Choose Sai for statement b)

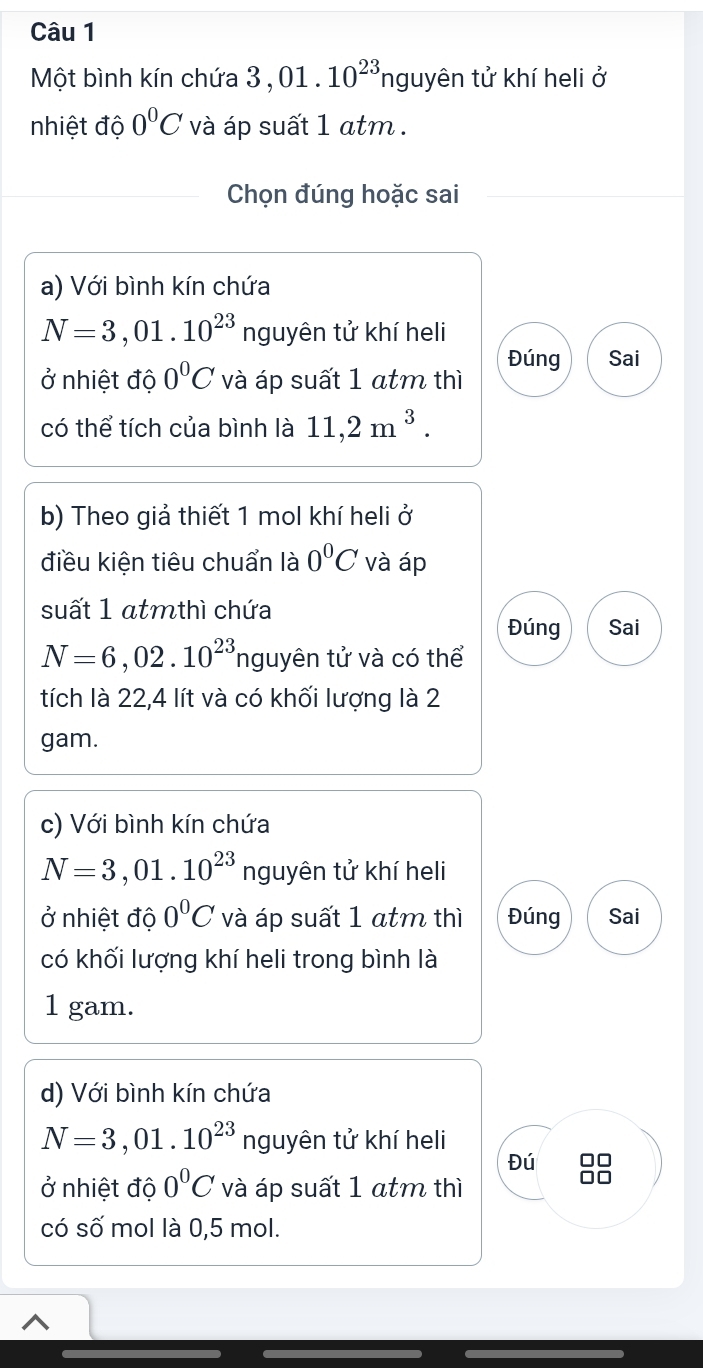(x=624, y=628)
